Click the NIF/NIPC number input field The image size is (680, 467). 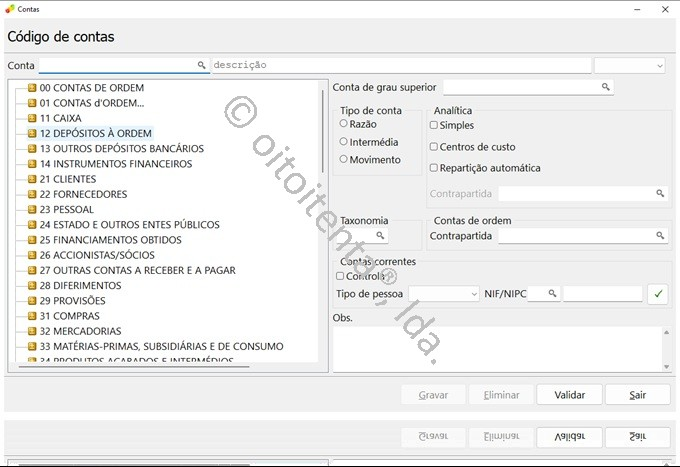coord(602,294)
